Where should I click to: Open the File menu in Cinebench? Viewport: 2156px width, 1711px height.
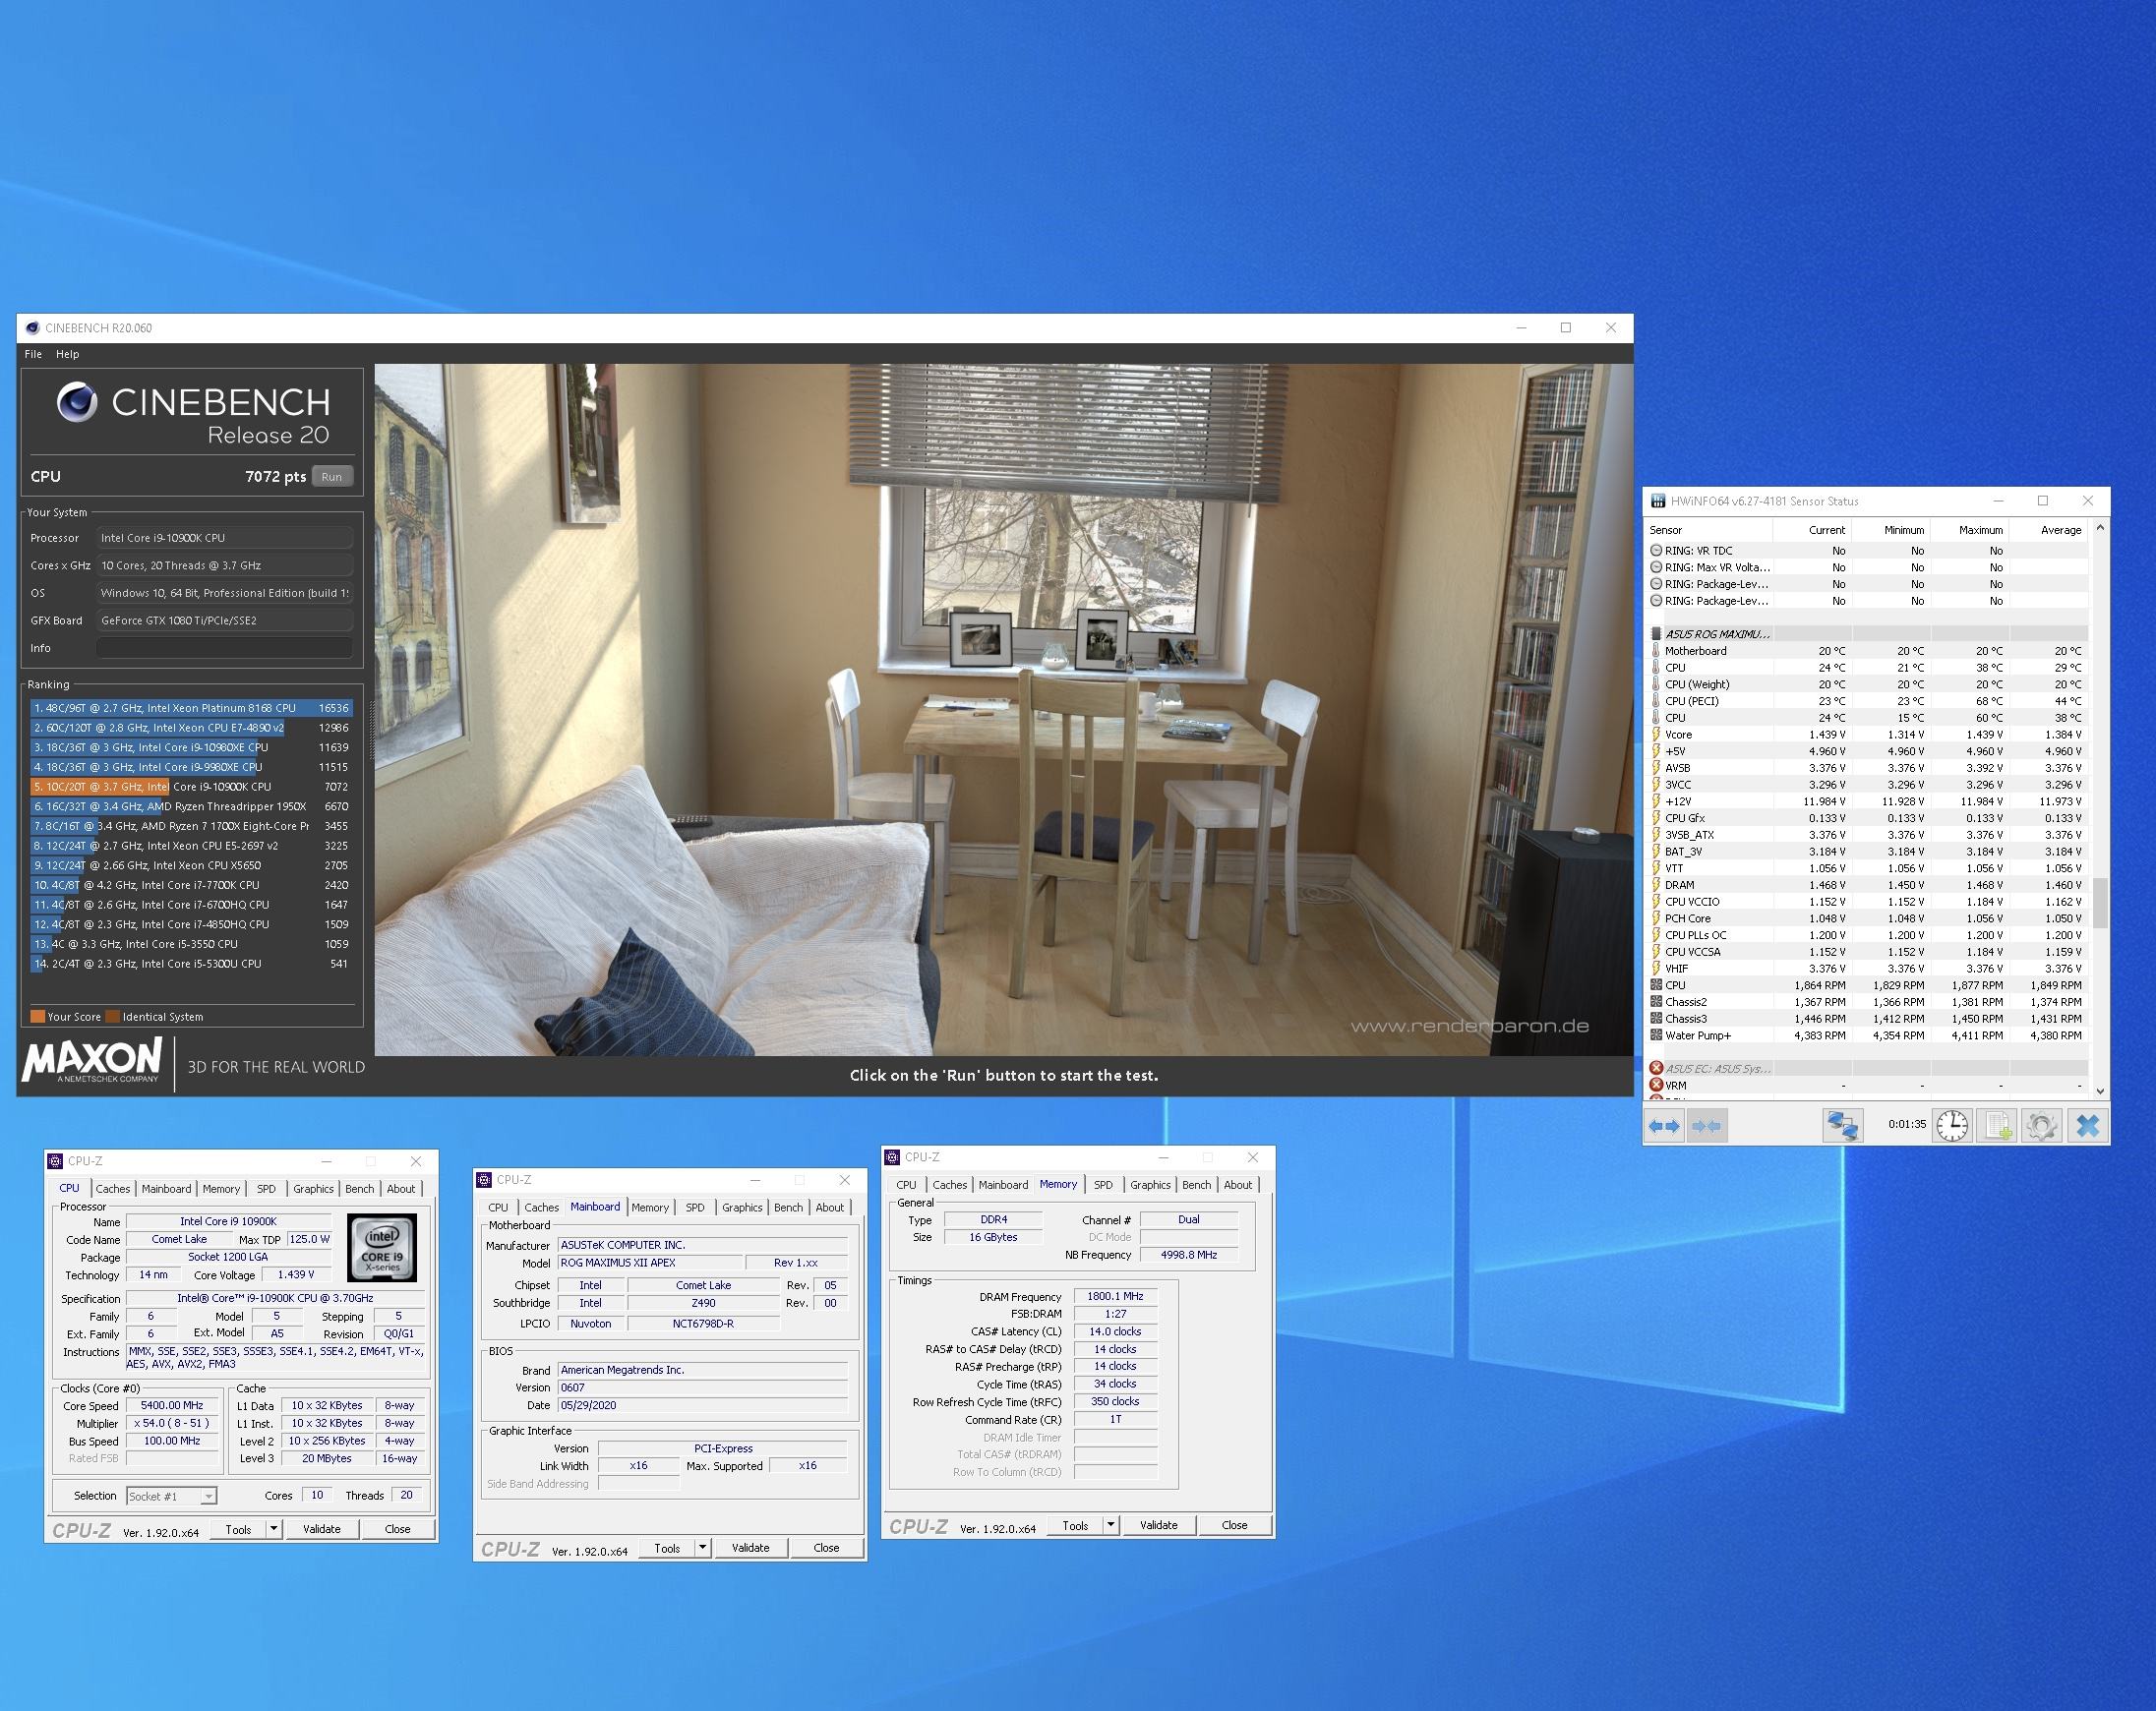pyautogui.click(x=33, y=354)
